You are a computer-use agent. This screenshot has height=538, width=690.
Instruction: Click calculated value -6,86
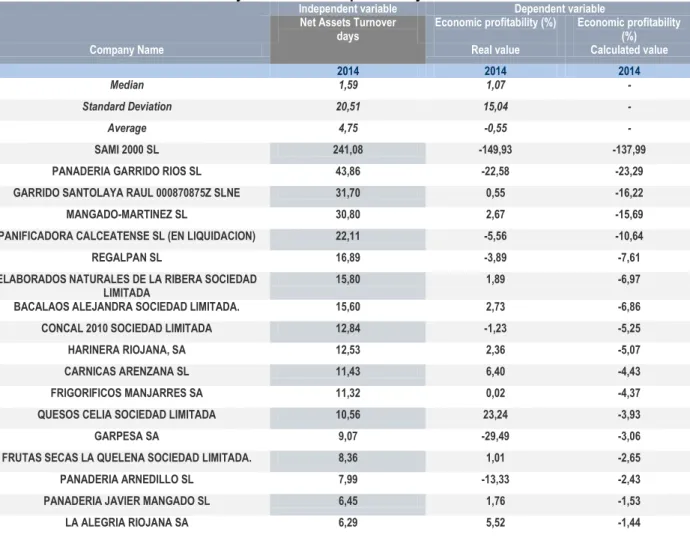pyautogui.click(x=629, y=307)
